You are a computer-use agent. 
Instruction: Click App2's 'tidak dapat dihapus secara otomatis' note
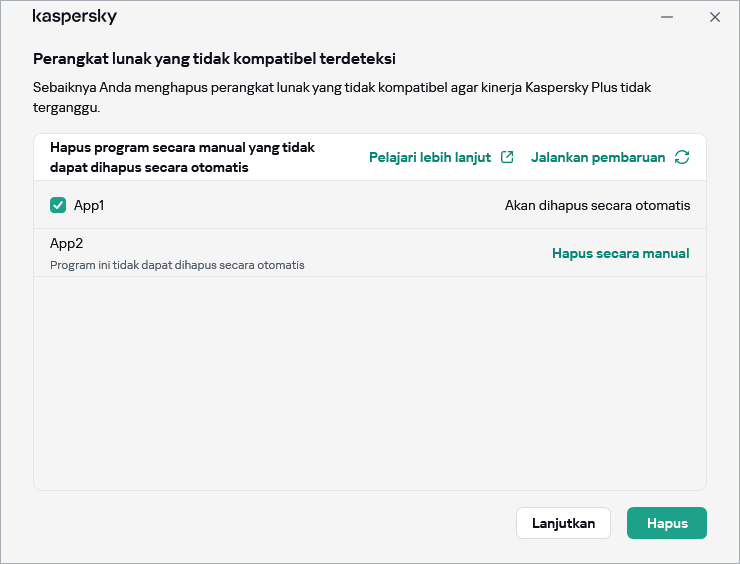[177, 265]
